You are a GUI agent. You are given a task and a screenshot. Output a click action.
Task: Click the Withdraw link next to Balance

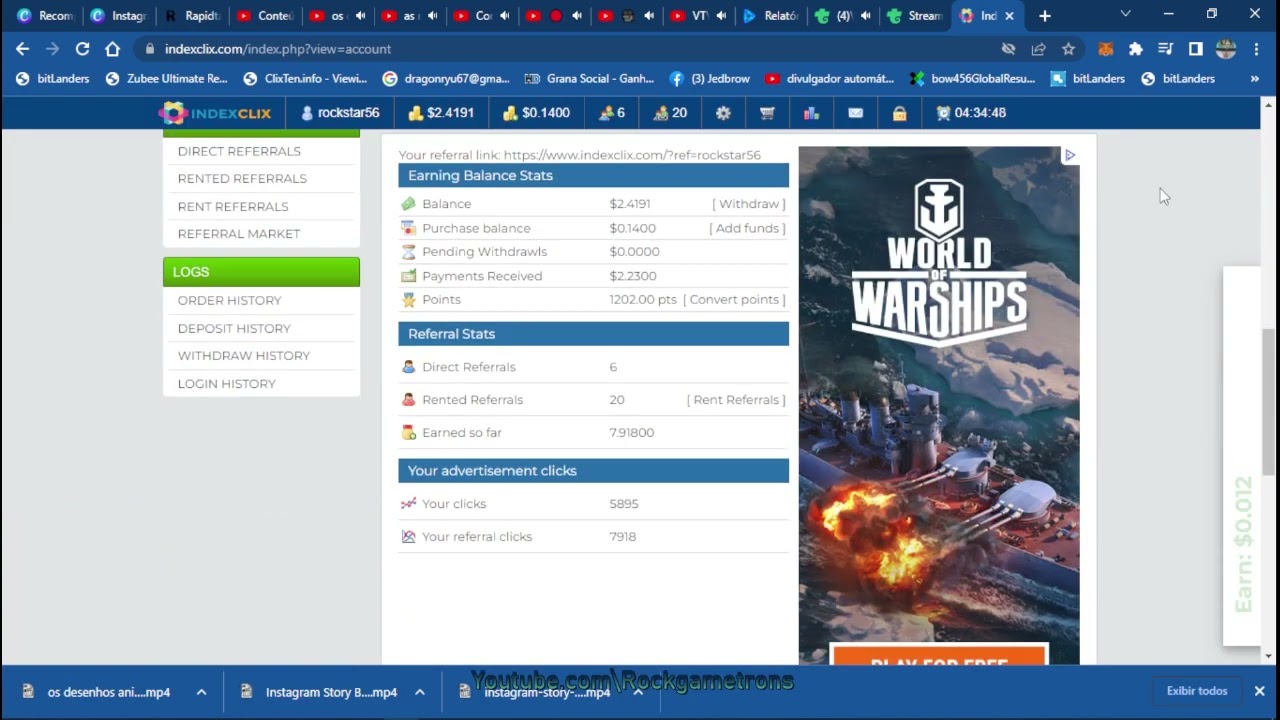tap(749, 203)
